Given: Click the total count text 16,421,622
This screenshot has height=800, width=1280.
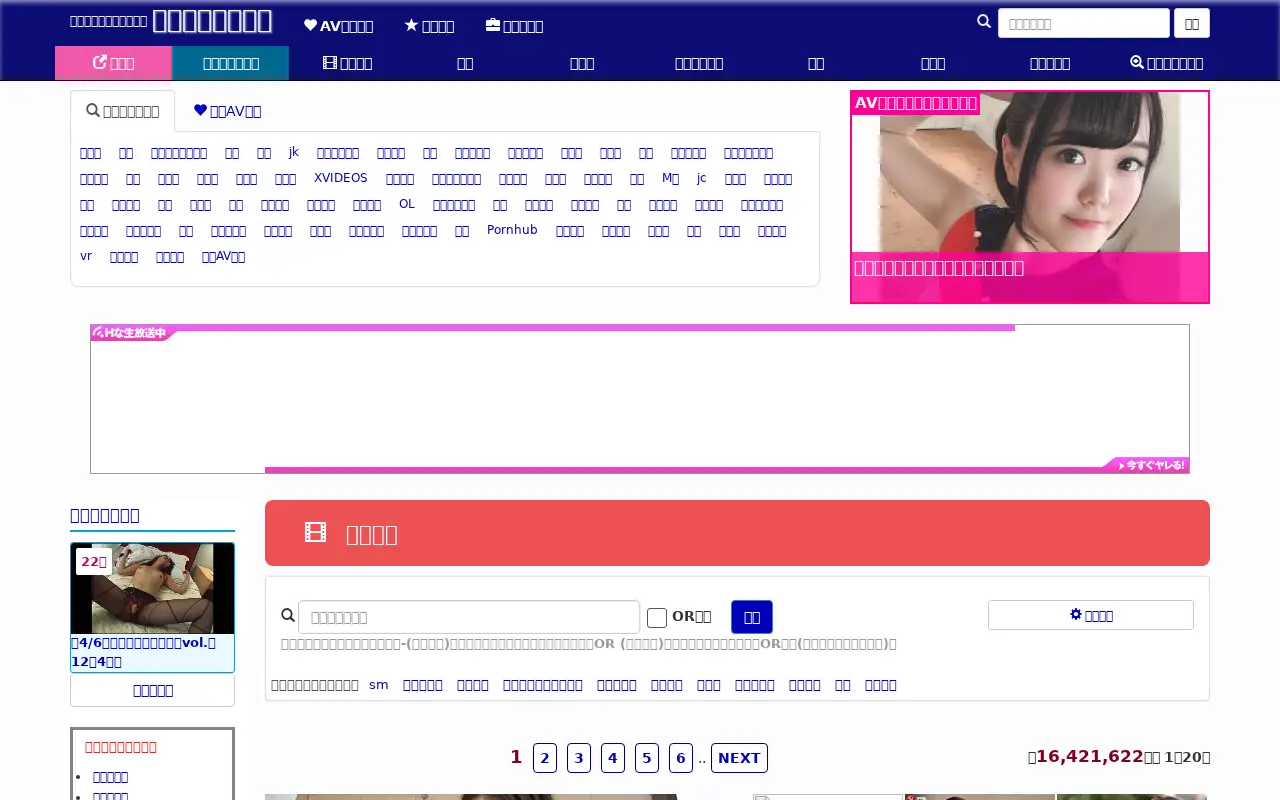Looking at the screenshot, I should click(1090, 757).
